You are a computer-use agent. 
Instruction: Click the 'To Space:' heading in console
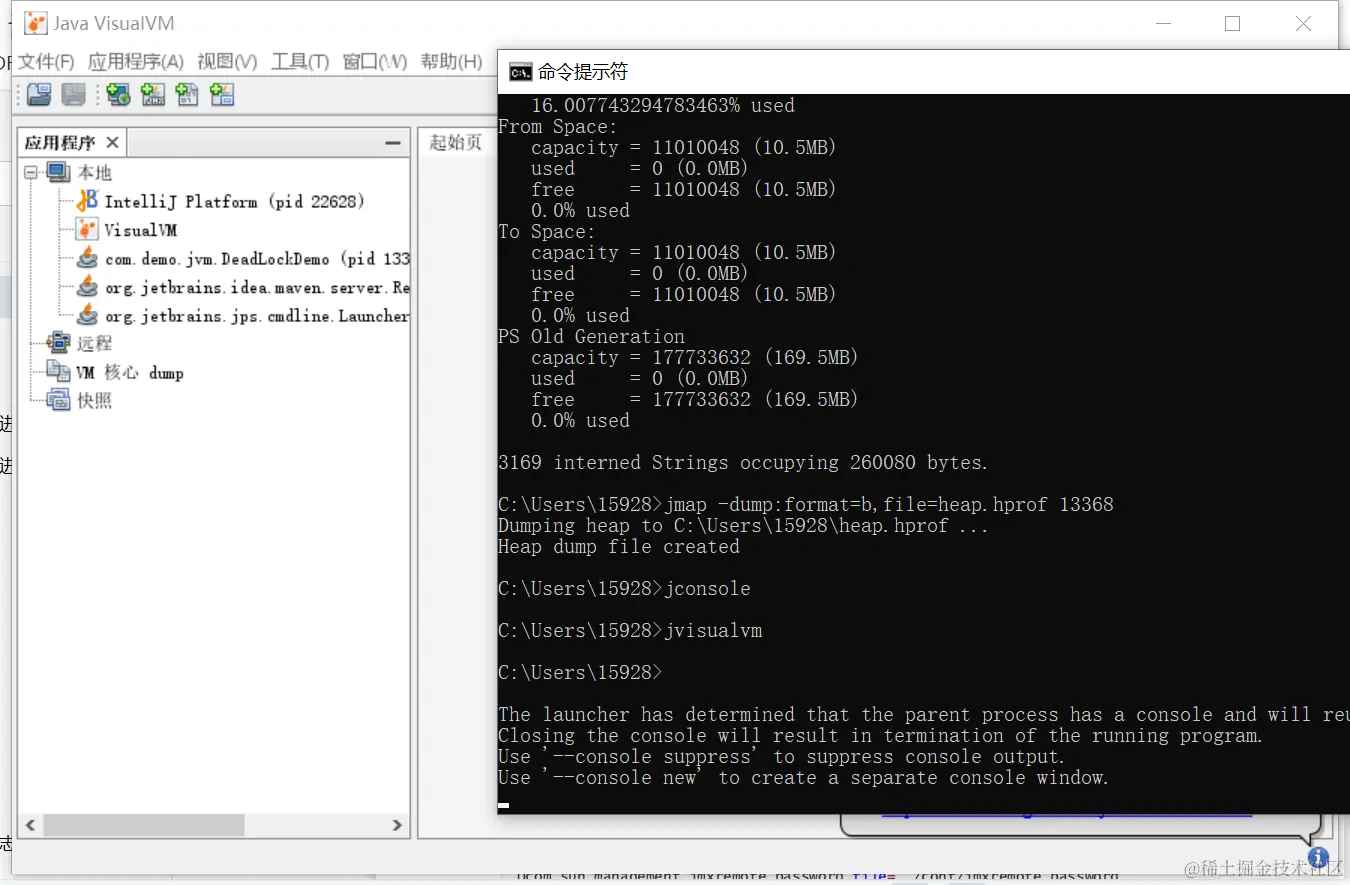pos(547,232)
